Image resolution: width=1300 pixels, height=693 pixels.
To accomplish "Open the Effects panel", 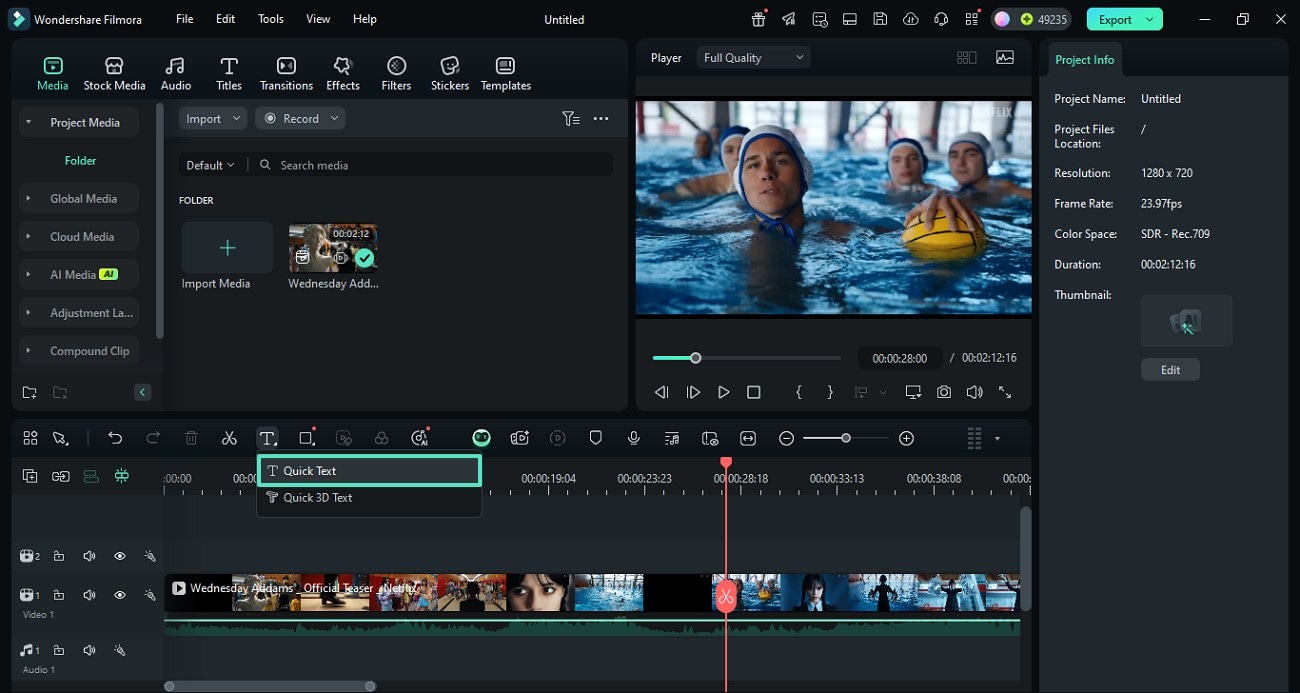I will [343, 74].
